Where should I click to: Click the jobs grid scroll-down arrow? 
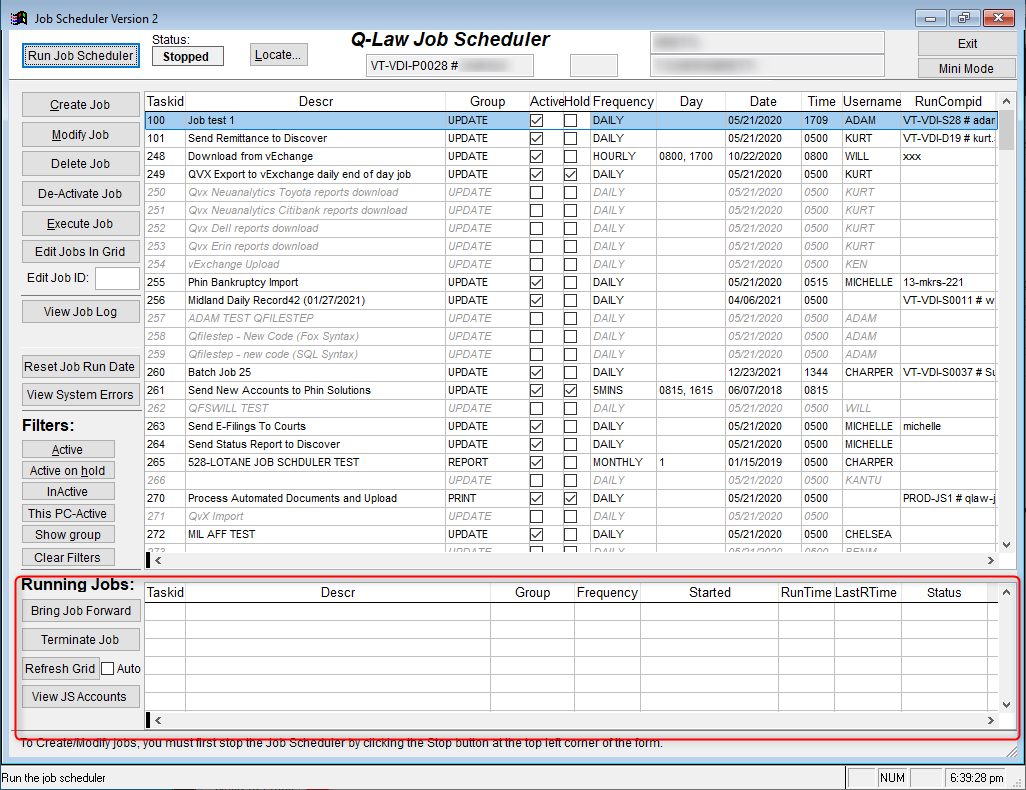1006,545
